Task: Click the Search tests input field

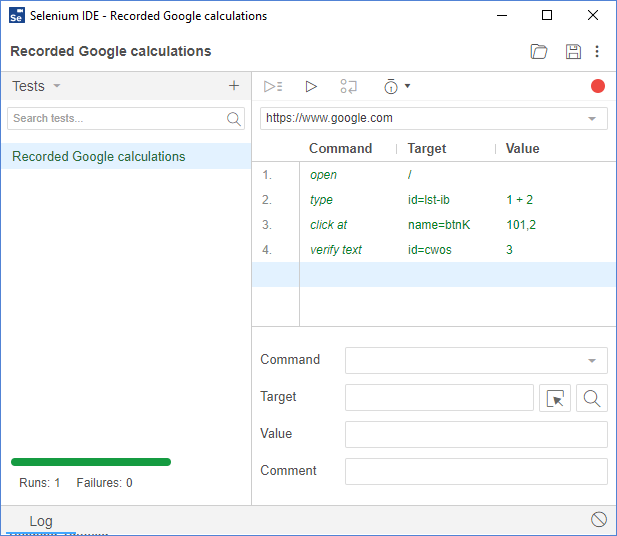Action: click(126, 118)
